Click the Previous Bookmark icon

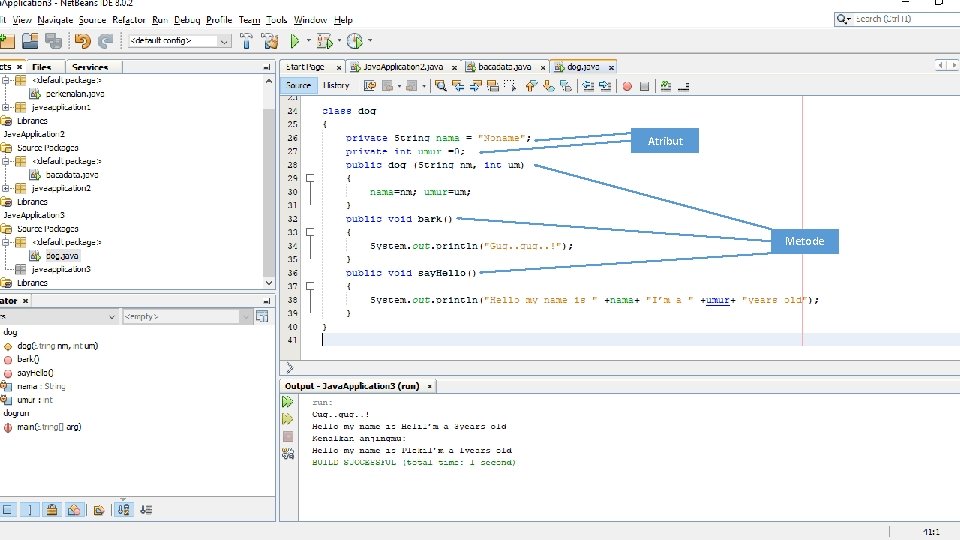[531, 86]
